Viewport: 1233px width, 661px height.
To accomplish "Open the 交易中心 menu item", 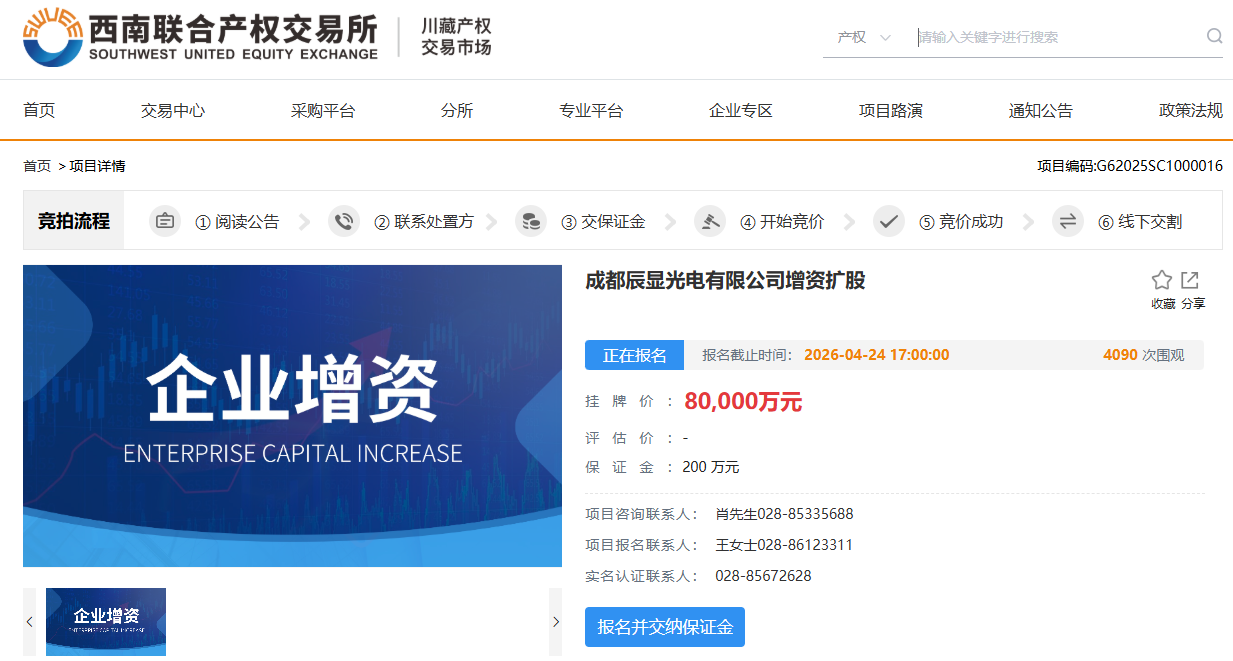I will coord(173,111).
